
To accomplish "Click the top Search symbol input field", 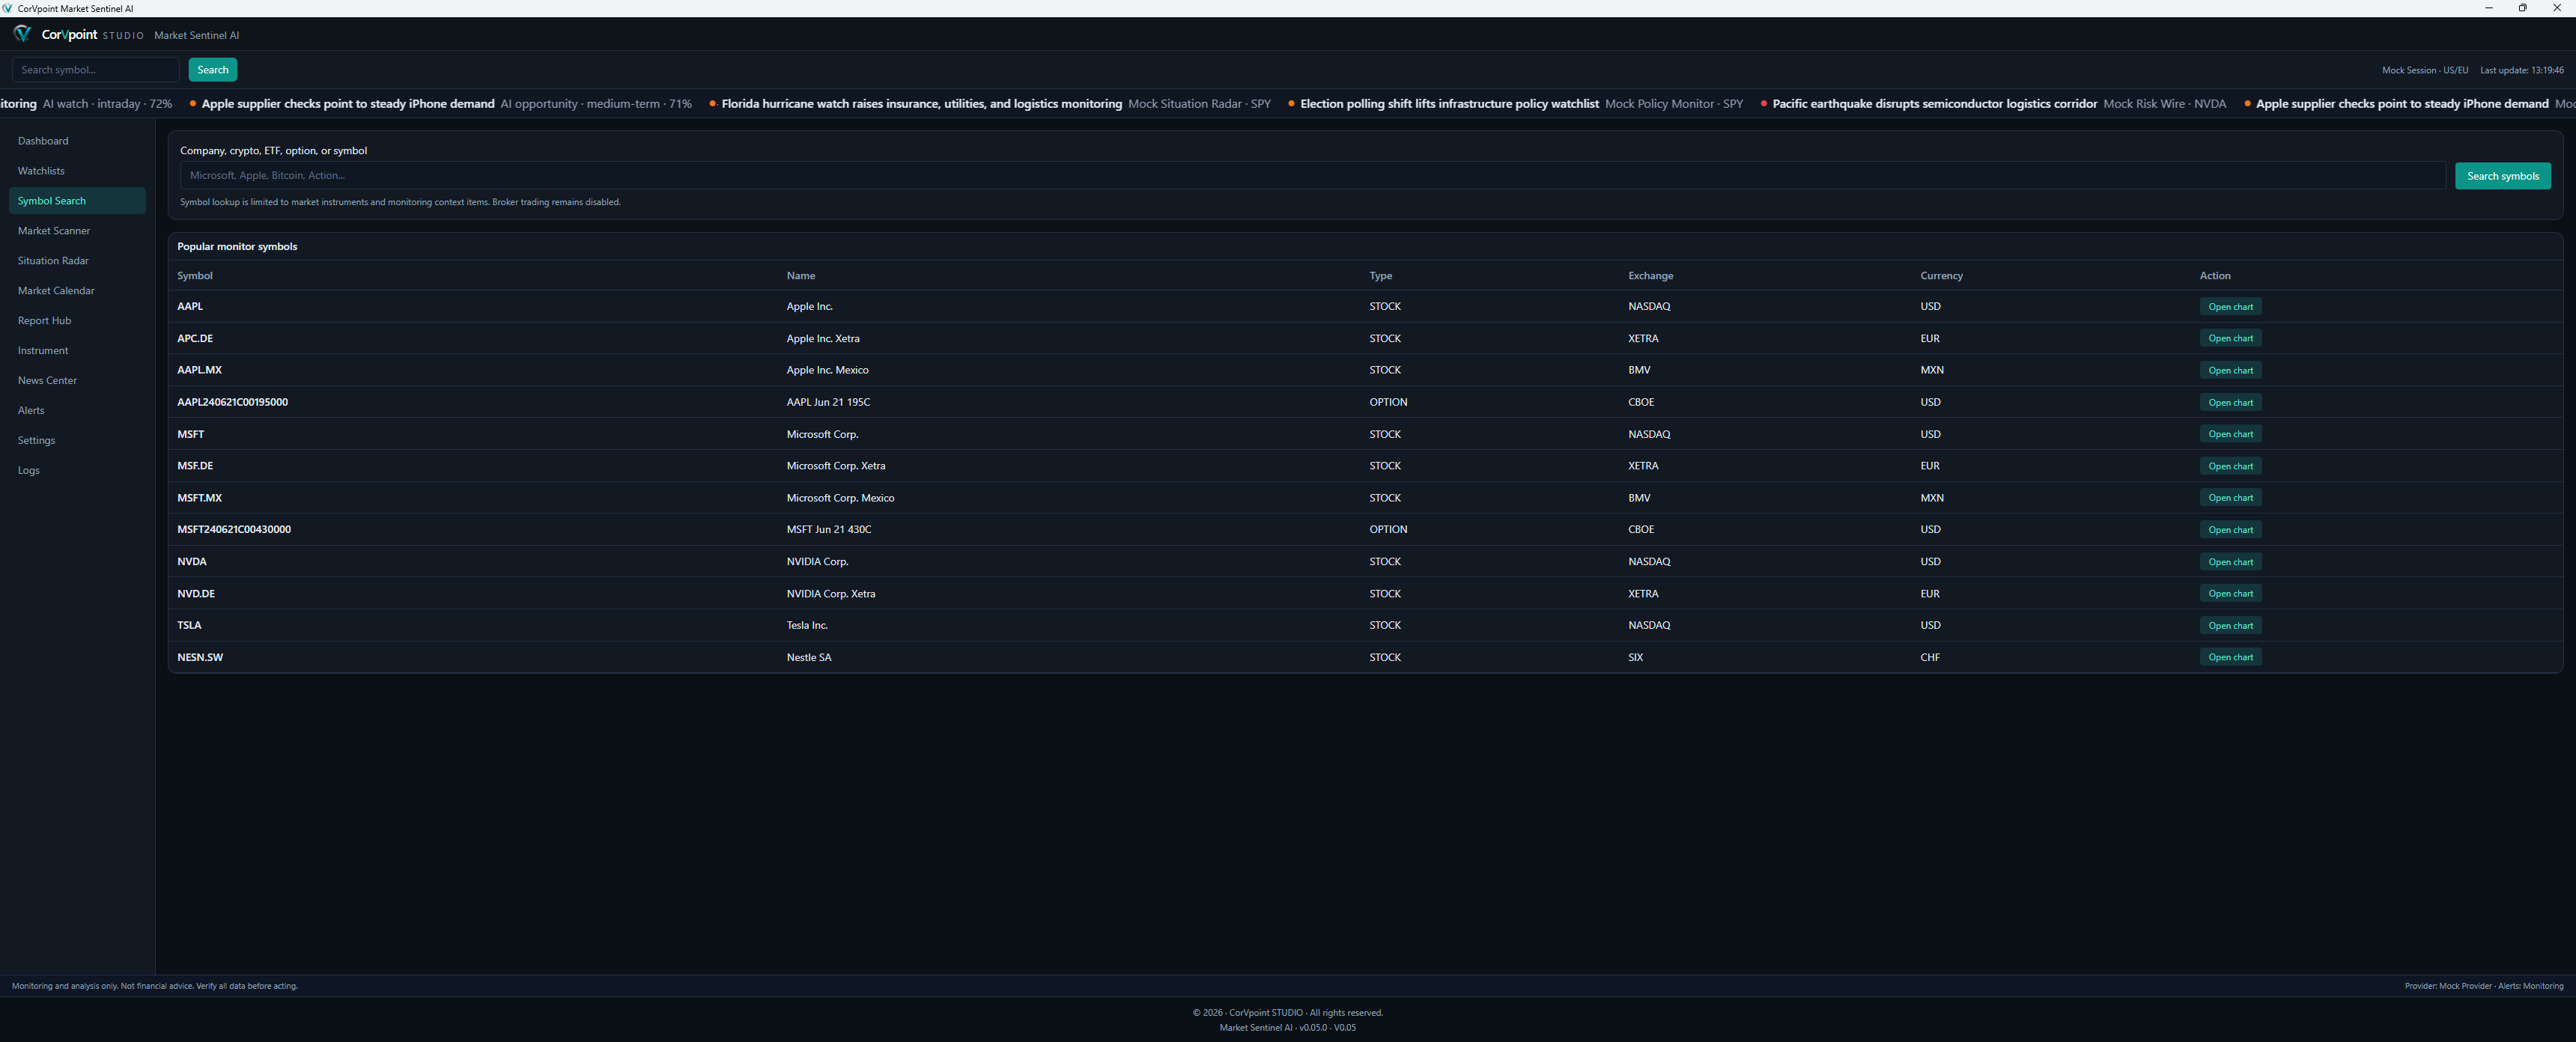I will click(x=95, y=69).
